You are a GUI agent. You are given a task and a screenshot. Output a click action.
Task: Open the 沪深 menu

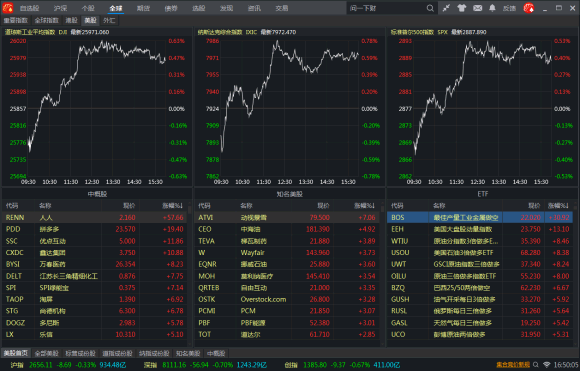(x=60, y=8)
